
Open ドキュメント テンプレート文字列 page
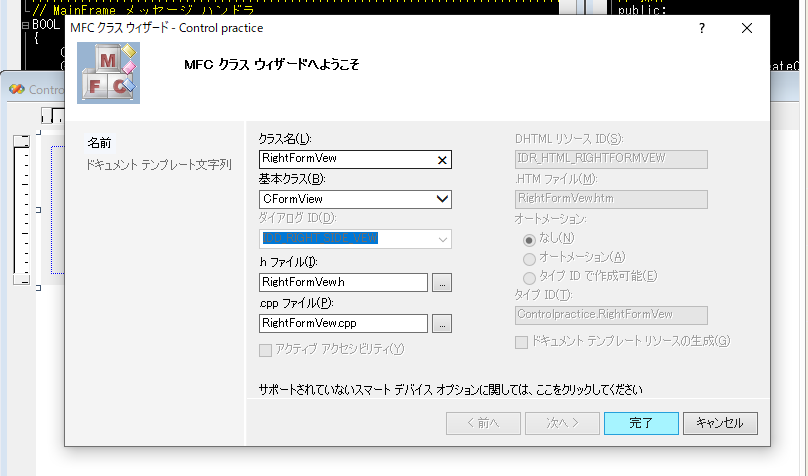[159, 165]
